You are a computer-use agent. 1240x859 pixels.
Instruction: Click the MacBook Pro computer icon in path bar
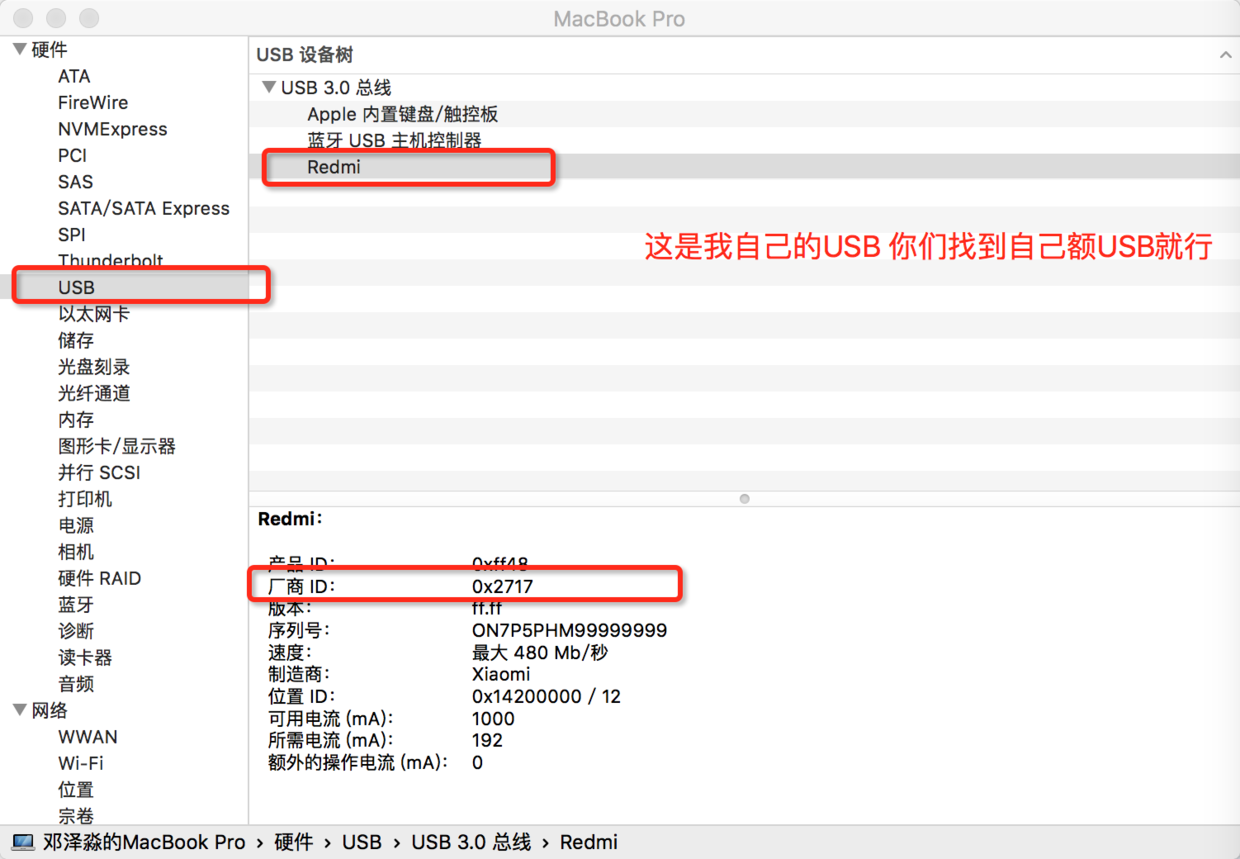(x=23, y=843)
